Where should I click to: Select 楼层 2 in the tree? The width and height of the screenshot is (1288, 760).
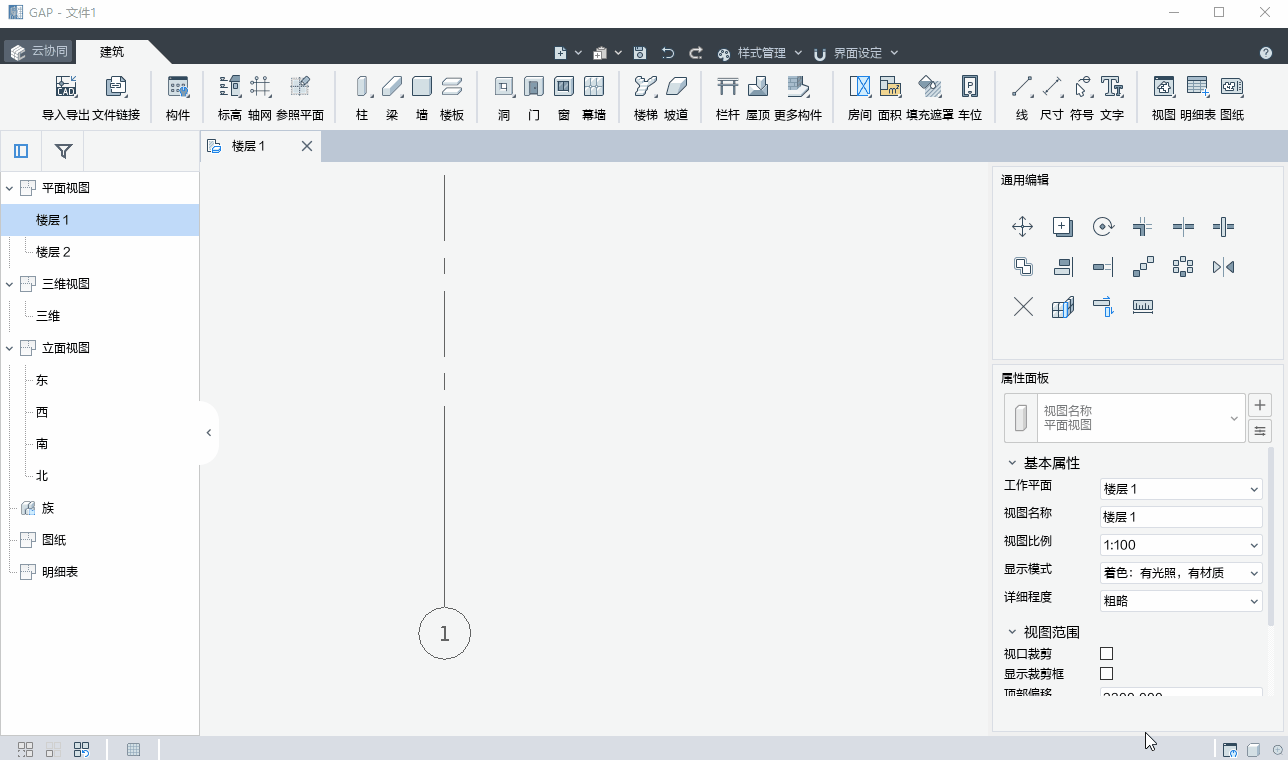tap(53, 252)
